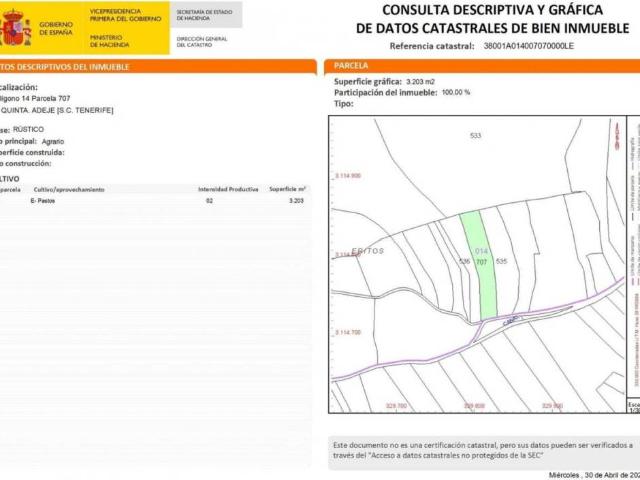Click the 'Superficie m²' column header

[288, 189]
